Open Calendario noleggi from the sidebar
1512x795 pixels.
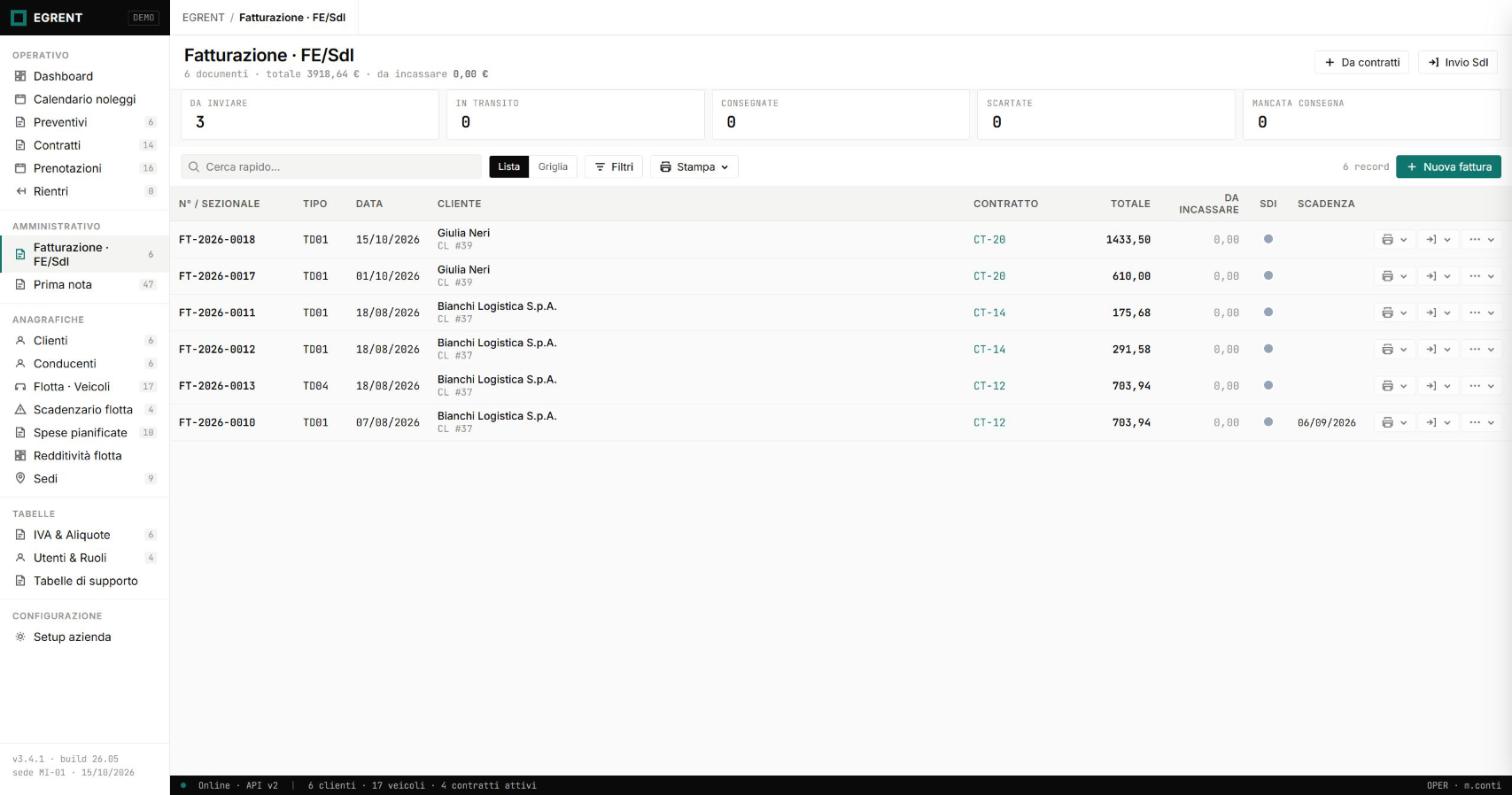pyautogui.click(x=84, y=99)
